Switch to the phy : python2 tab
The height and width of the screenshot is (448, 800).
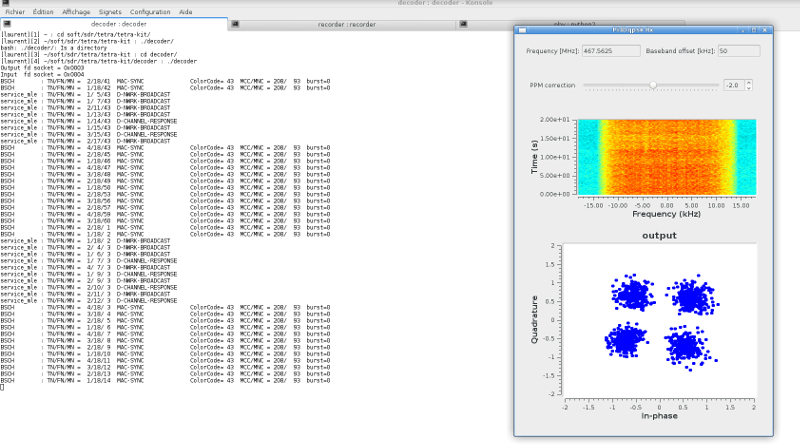(x=574, y=24)
